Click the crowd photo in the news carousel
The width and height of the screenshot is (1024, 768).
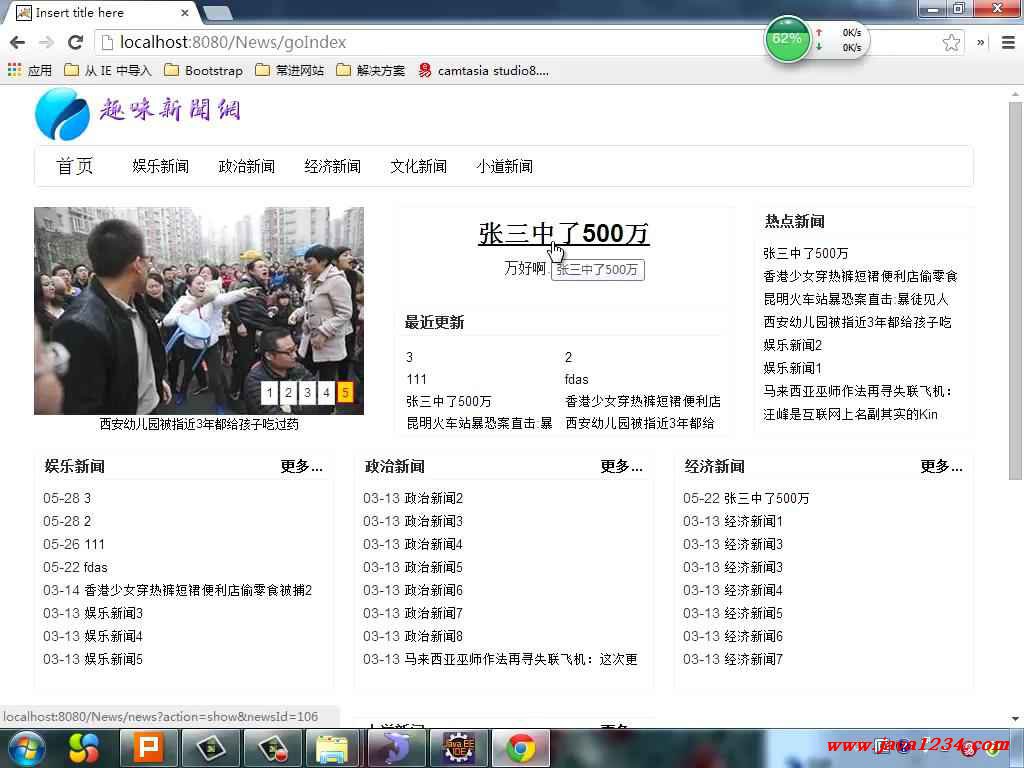click(x=199, y=311)
